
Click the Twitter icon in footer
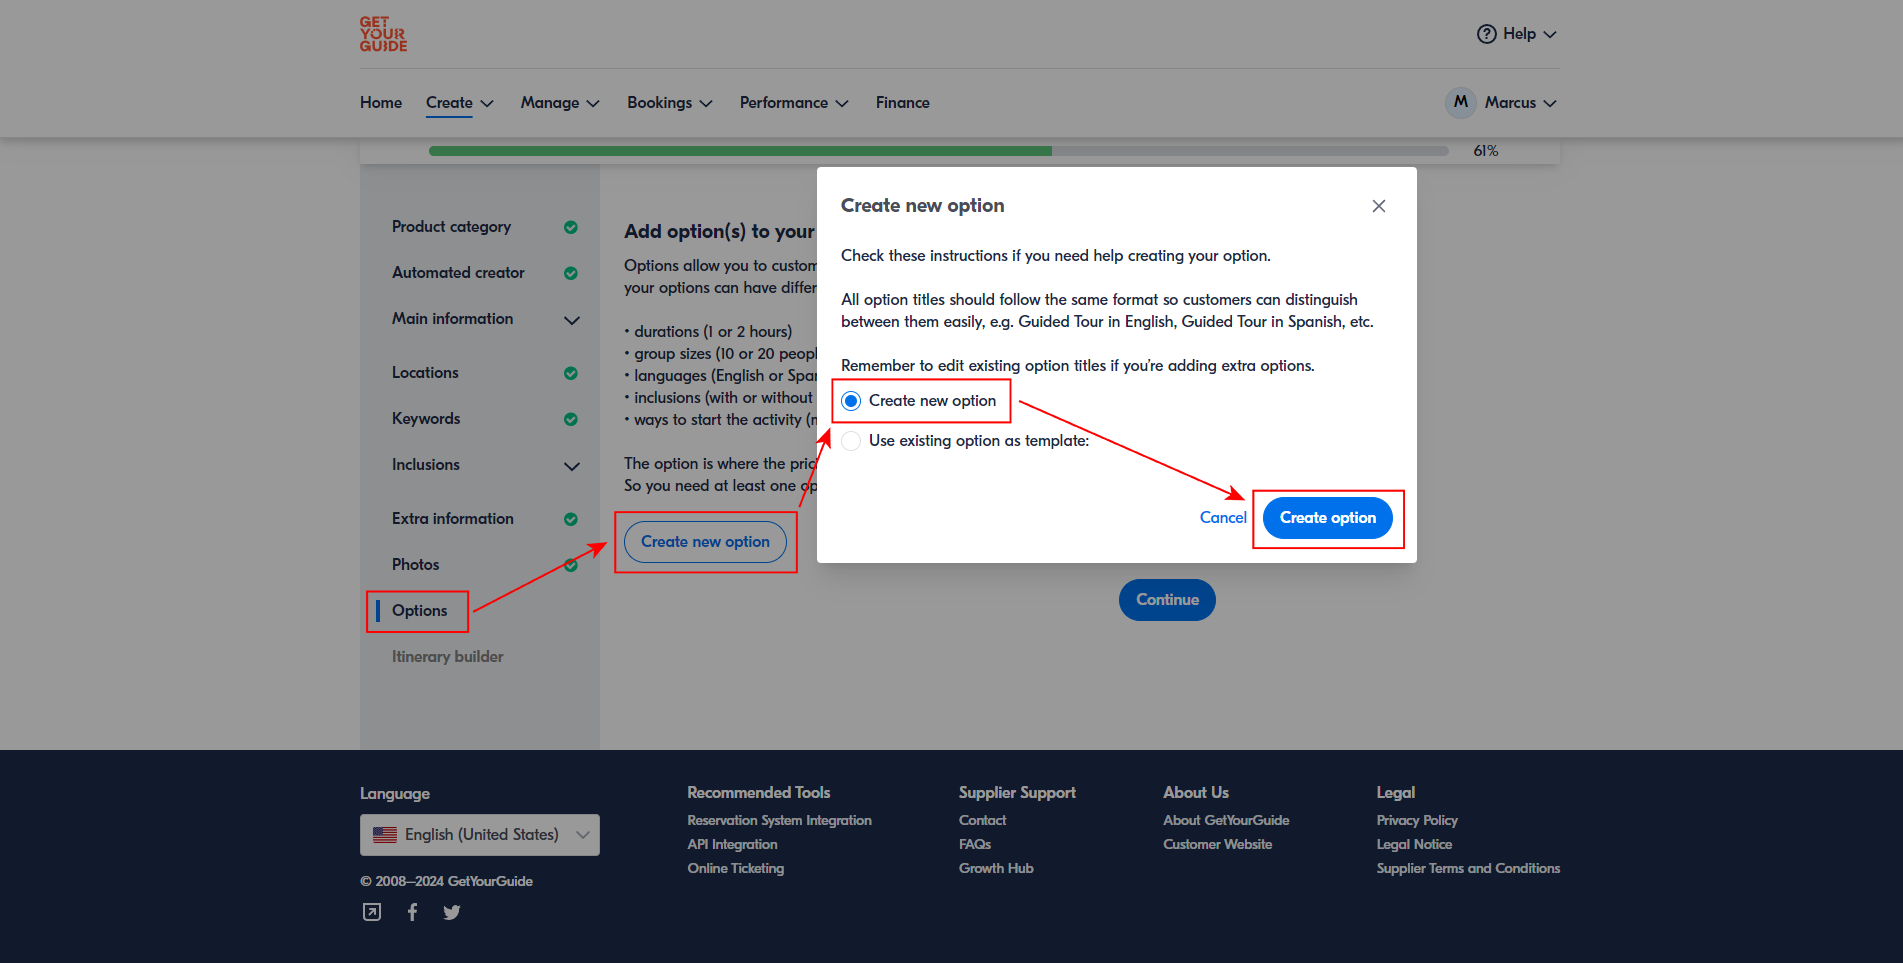(x=452, y=912)
